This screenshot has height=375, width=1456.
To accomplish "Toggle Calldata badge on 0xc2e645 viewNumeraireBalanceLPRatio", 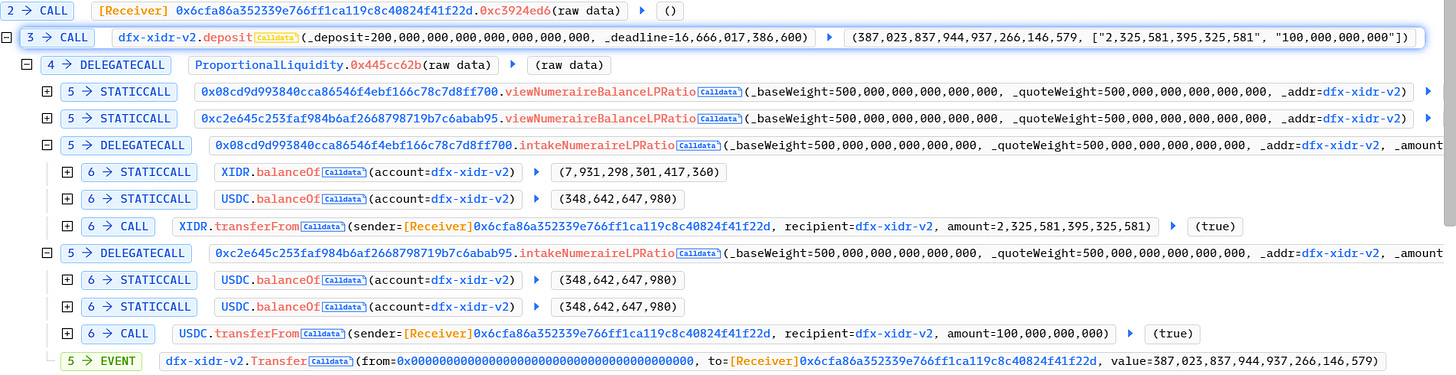I will click(719, 118).
